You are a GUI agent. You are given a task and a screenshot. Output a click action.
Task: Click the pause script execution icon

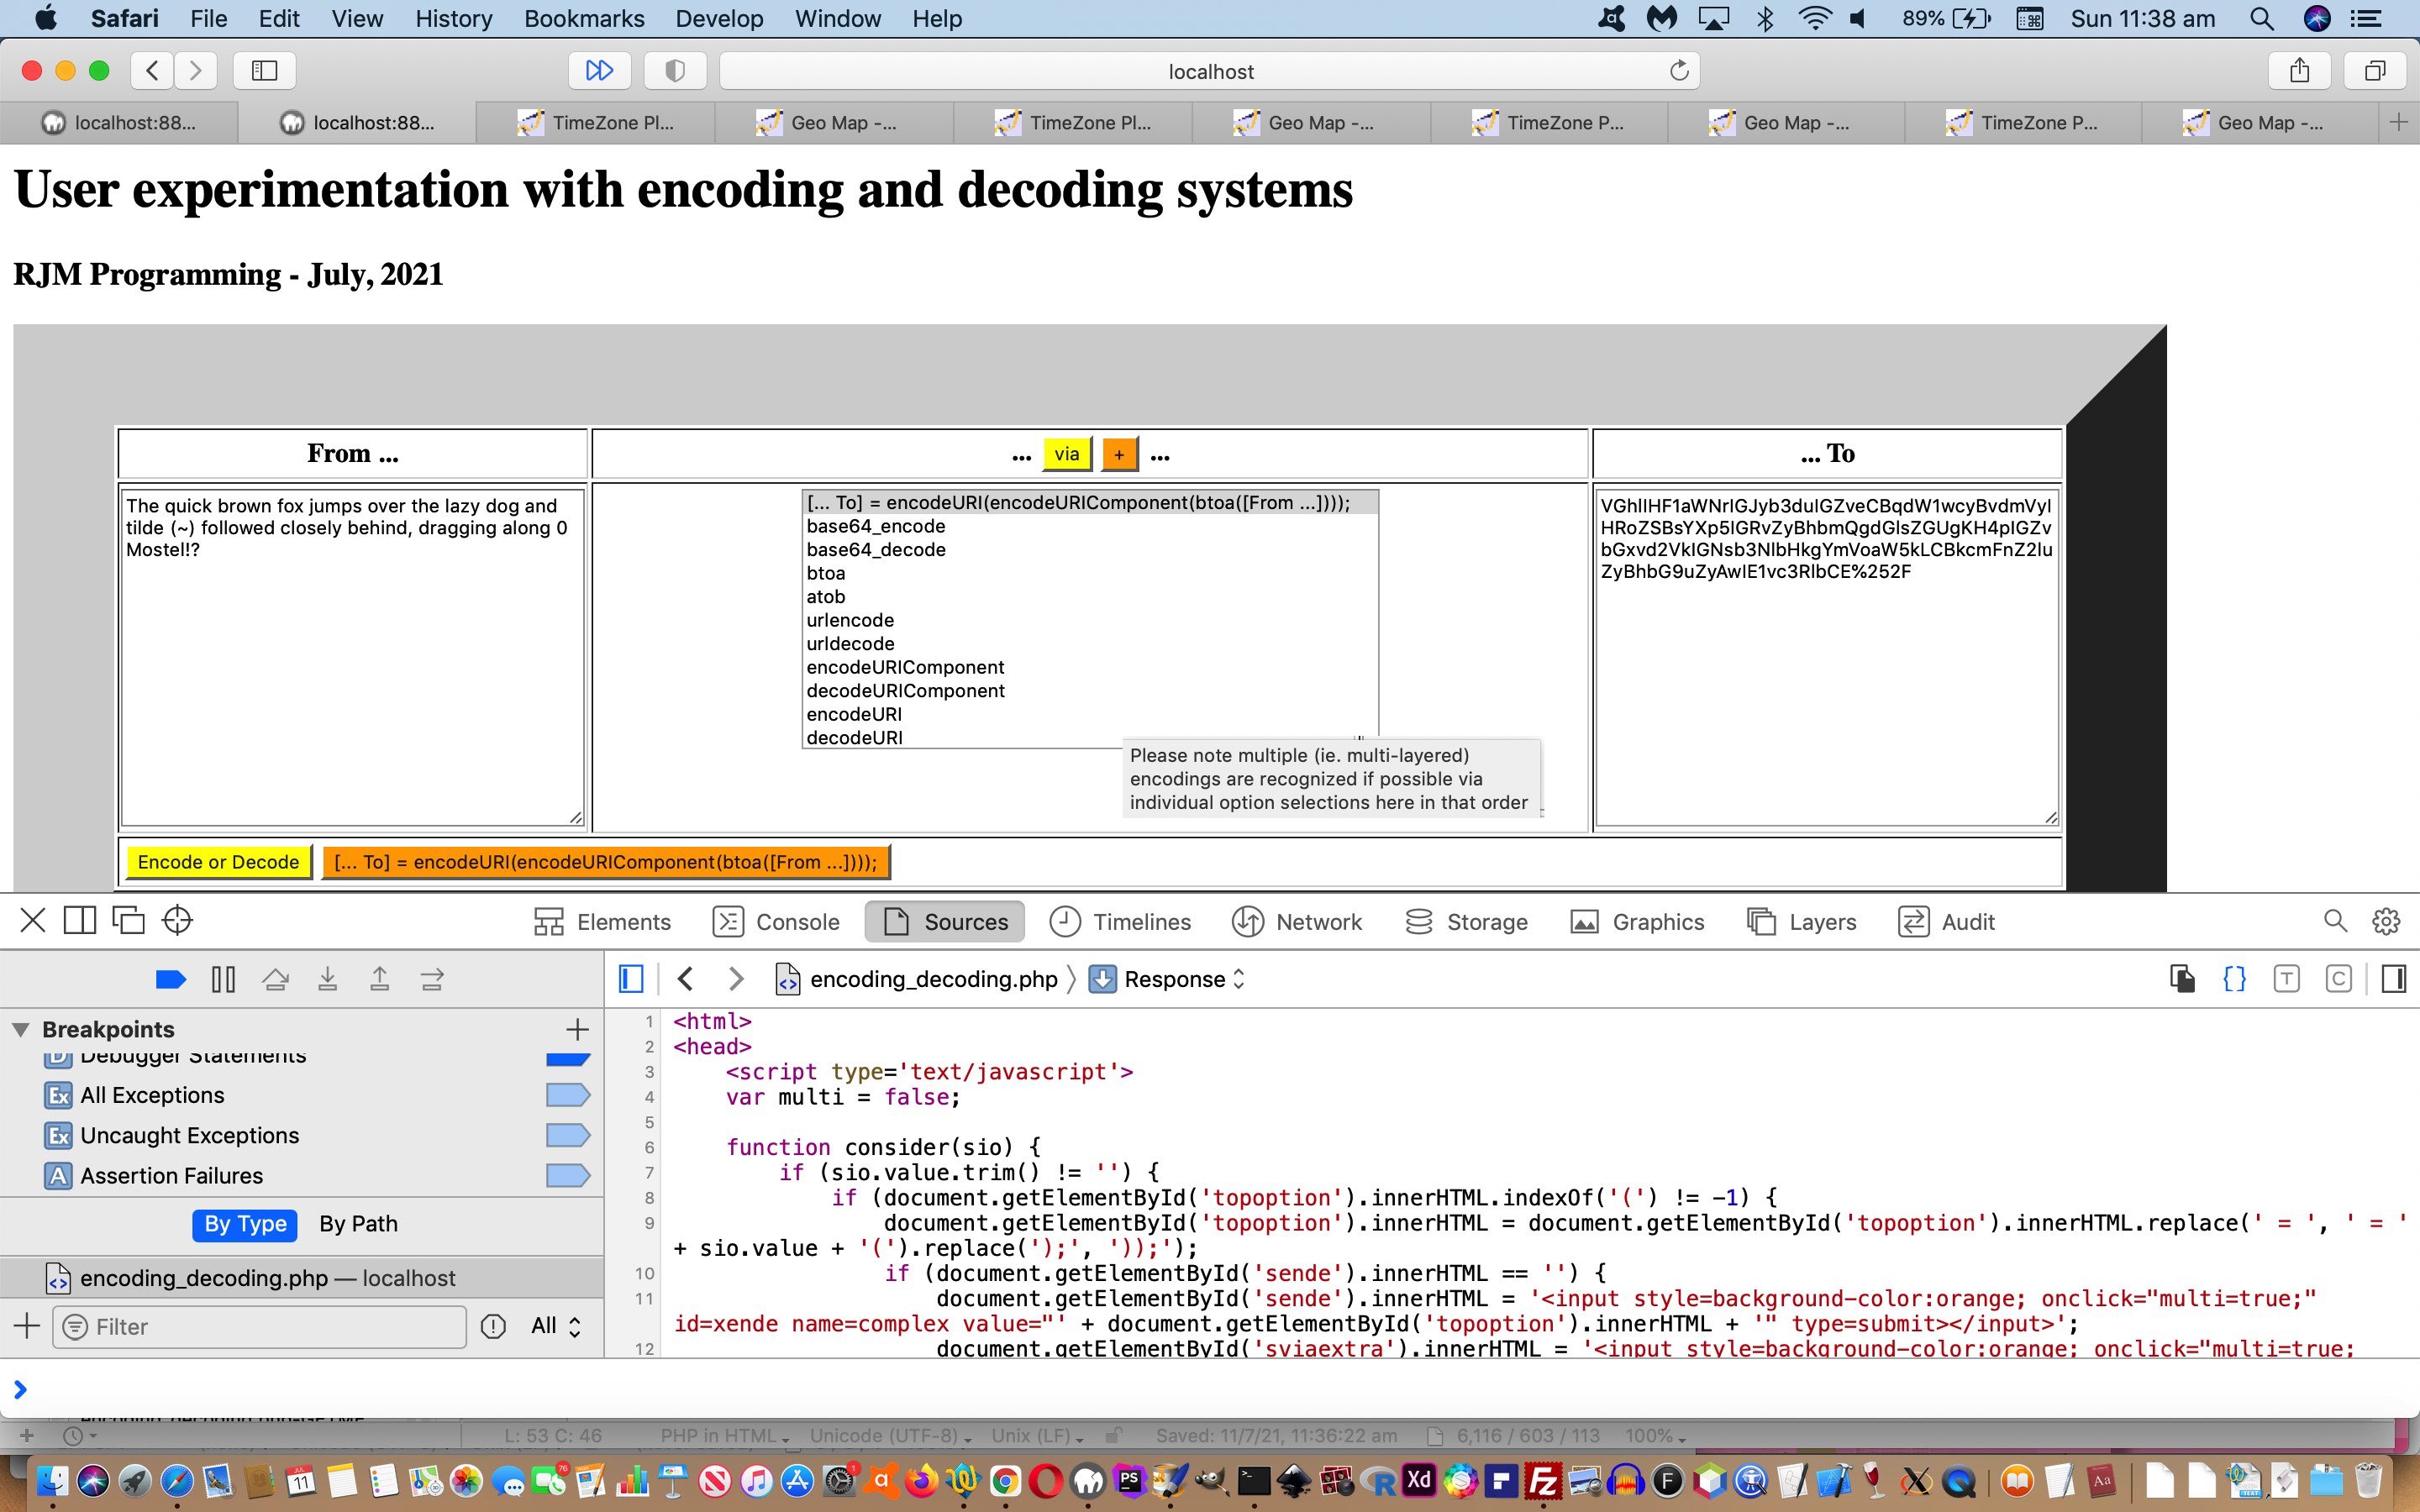[x=223, y=979]
